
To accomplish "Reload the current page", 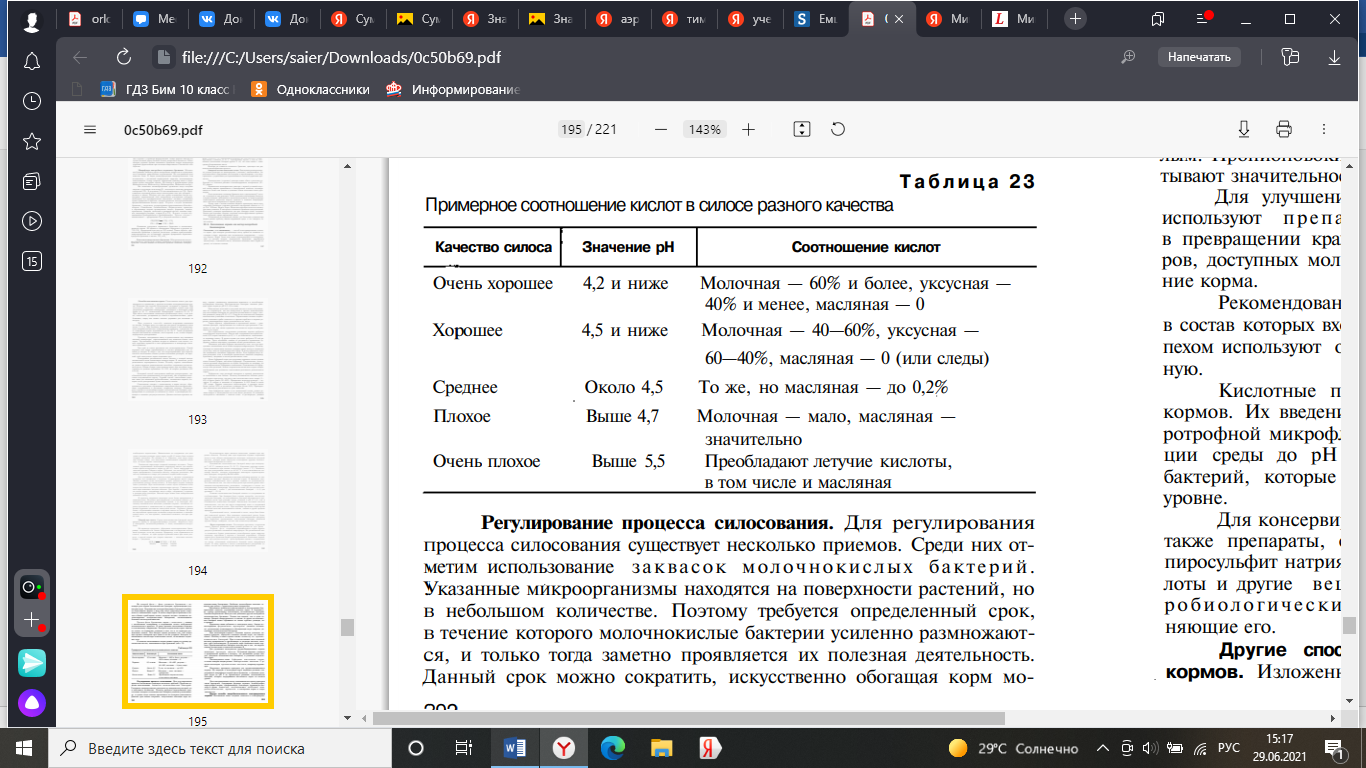I will click(124, 57).
